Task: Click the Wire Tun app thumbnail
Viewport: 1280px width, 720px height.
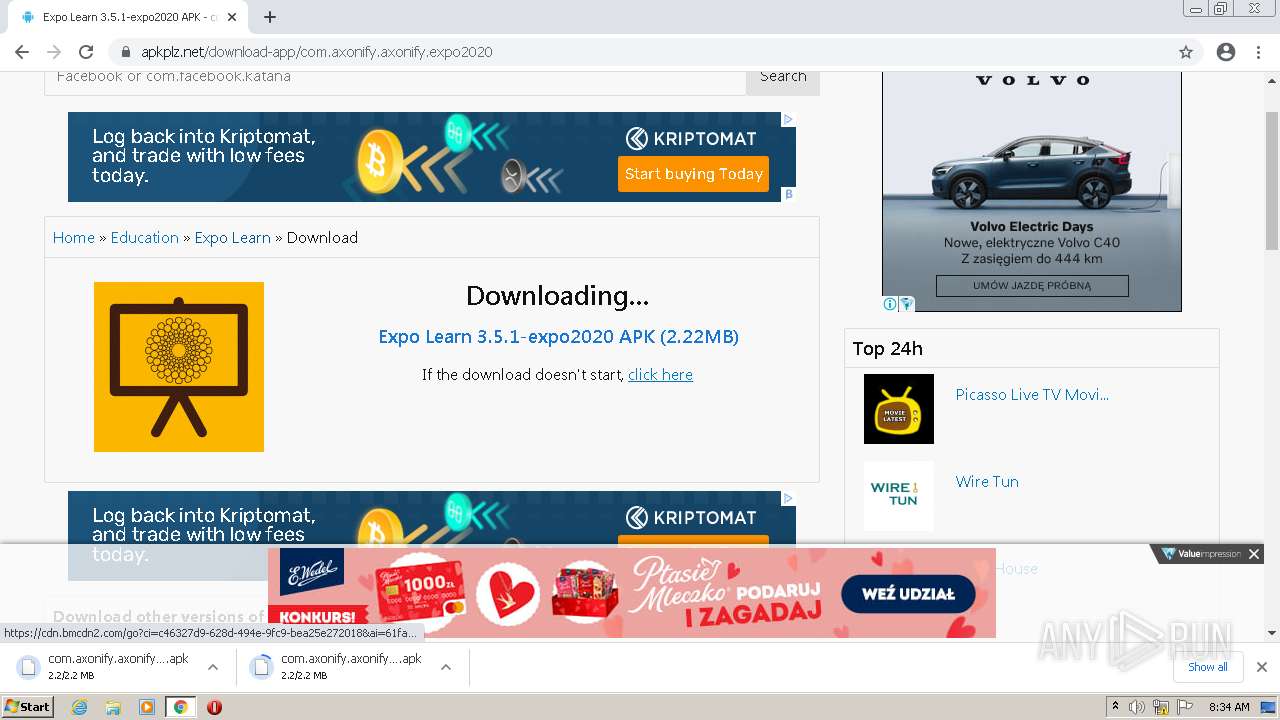Action: [899, 496]
